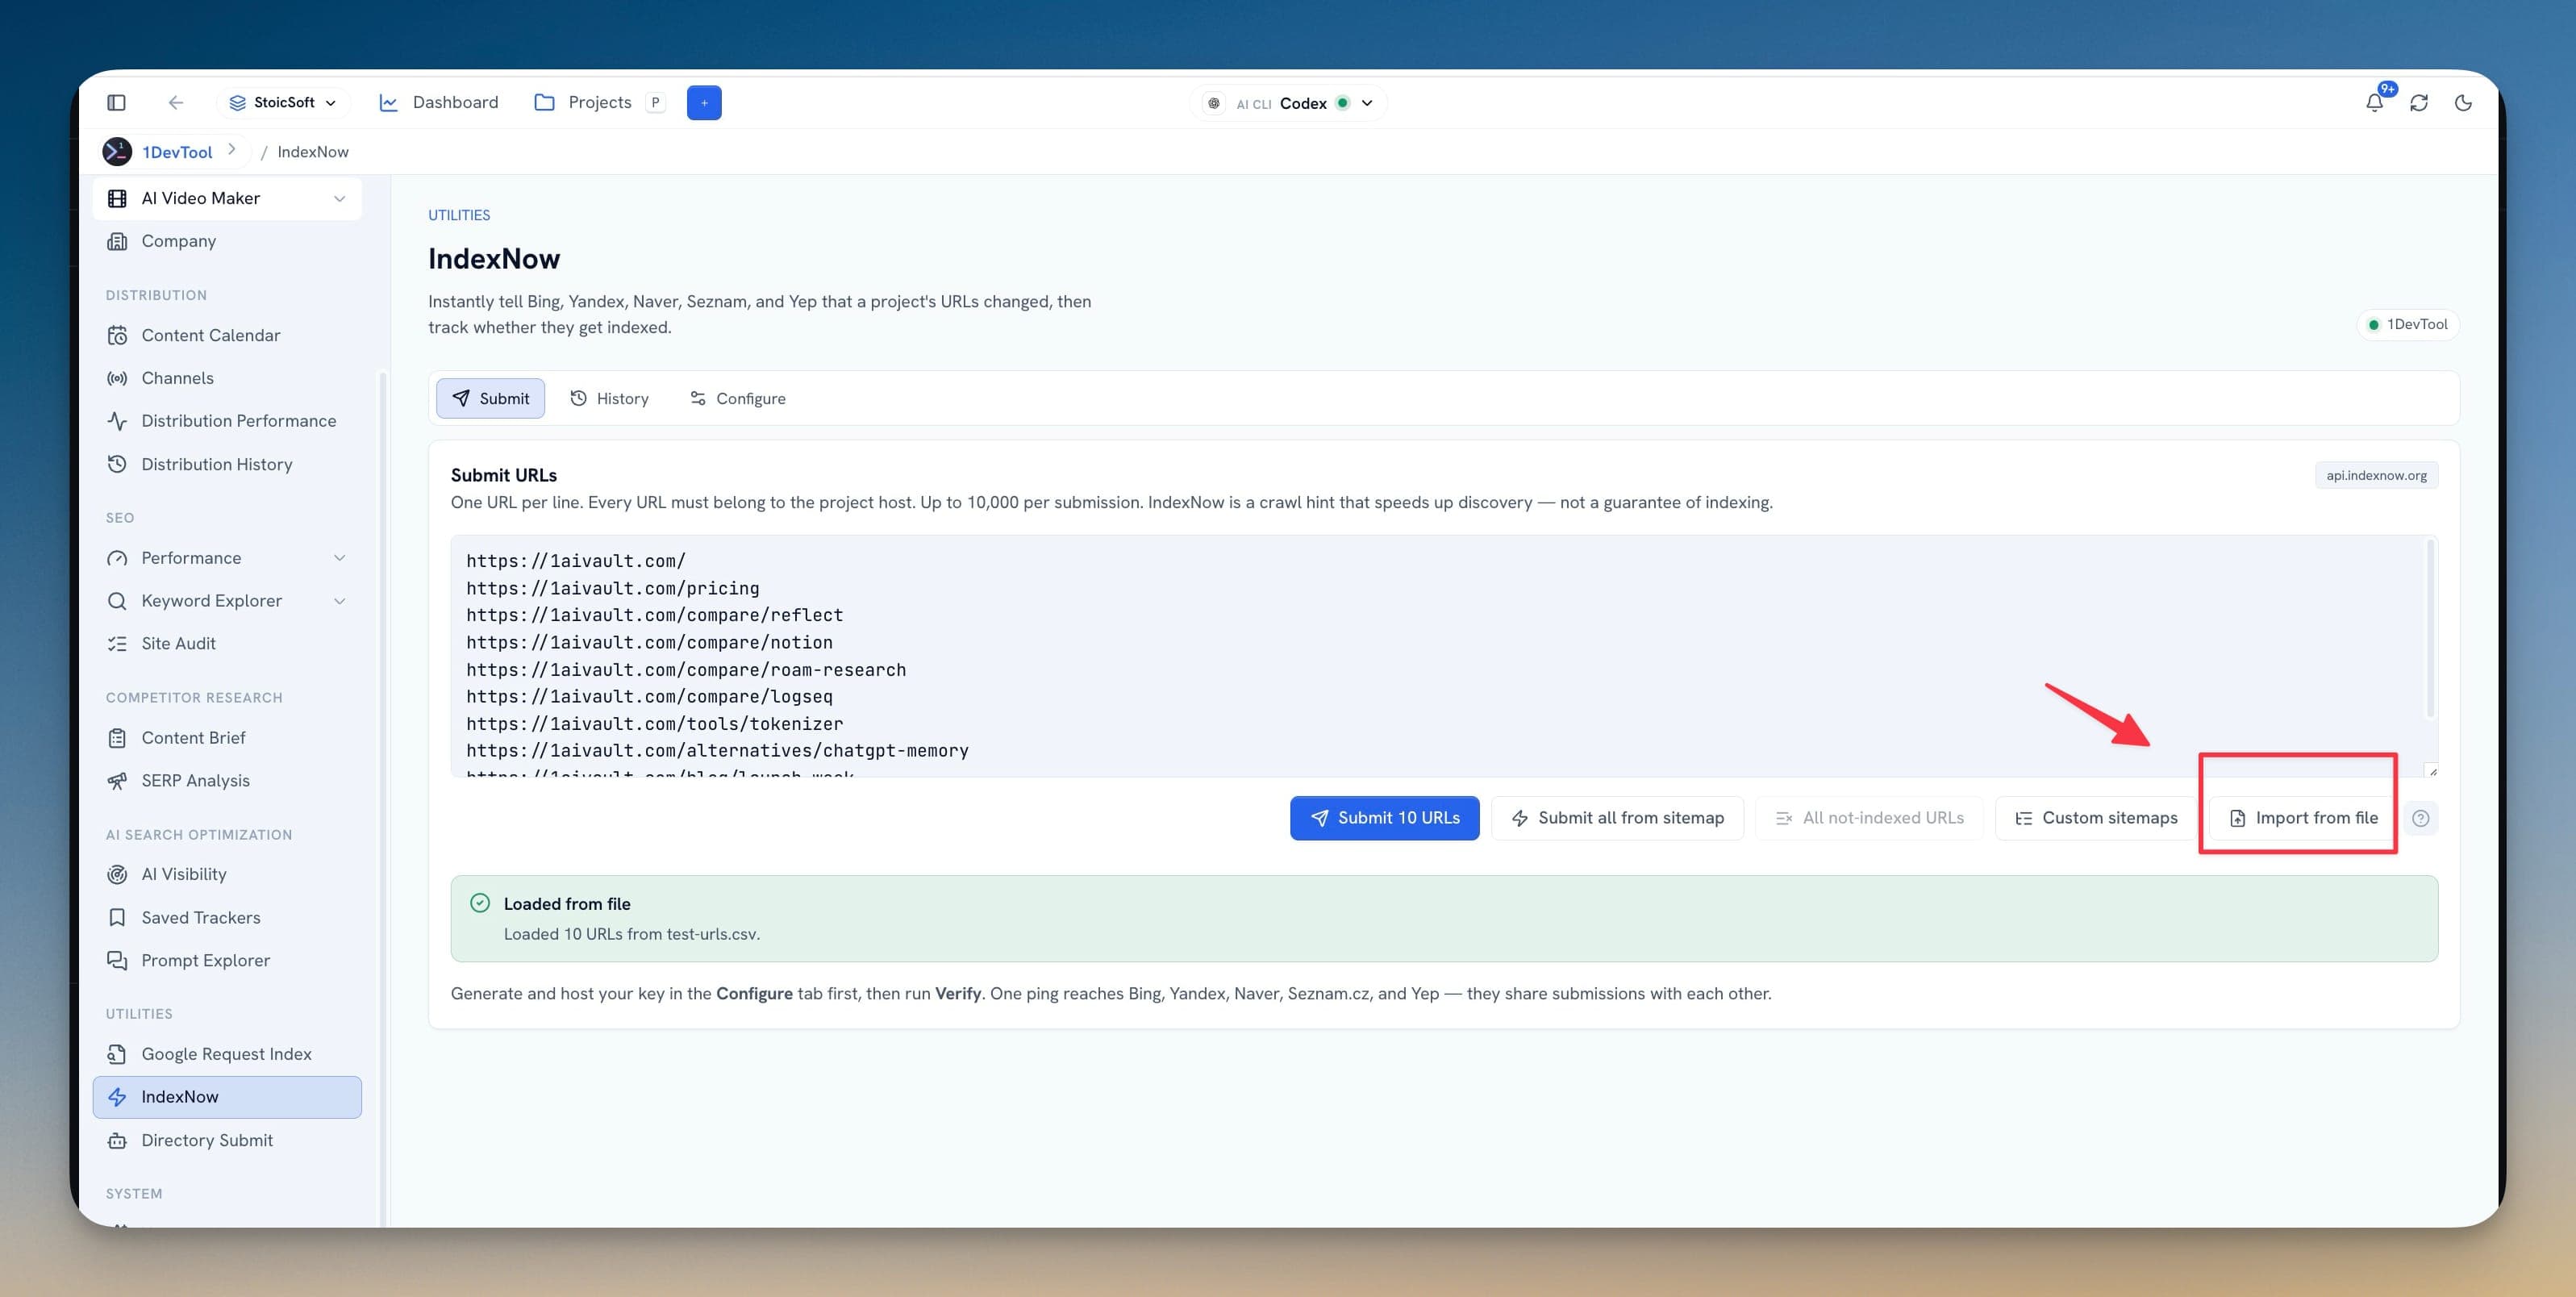Click Submit all from sitemap
Screen dimensions: 2576x1297
(1617, 818)
